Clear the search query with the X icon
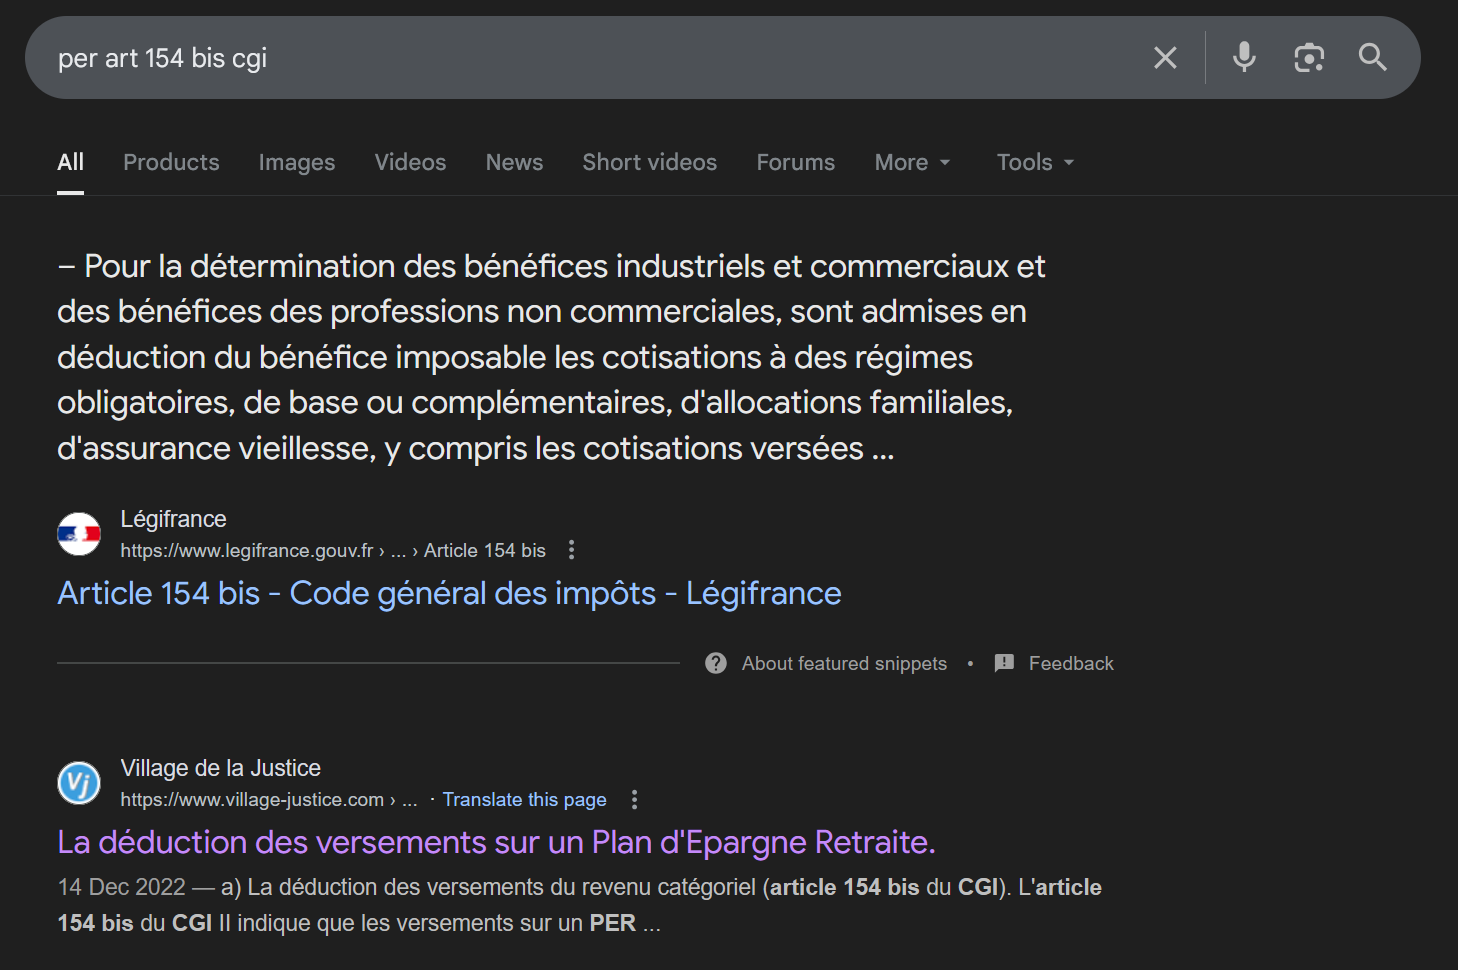 pyautogui.click(x=1165, y=58)
